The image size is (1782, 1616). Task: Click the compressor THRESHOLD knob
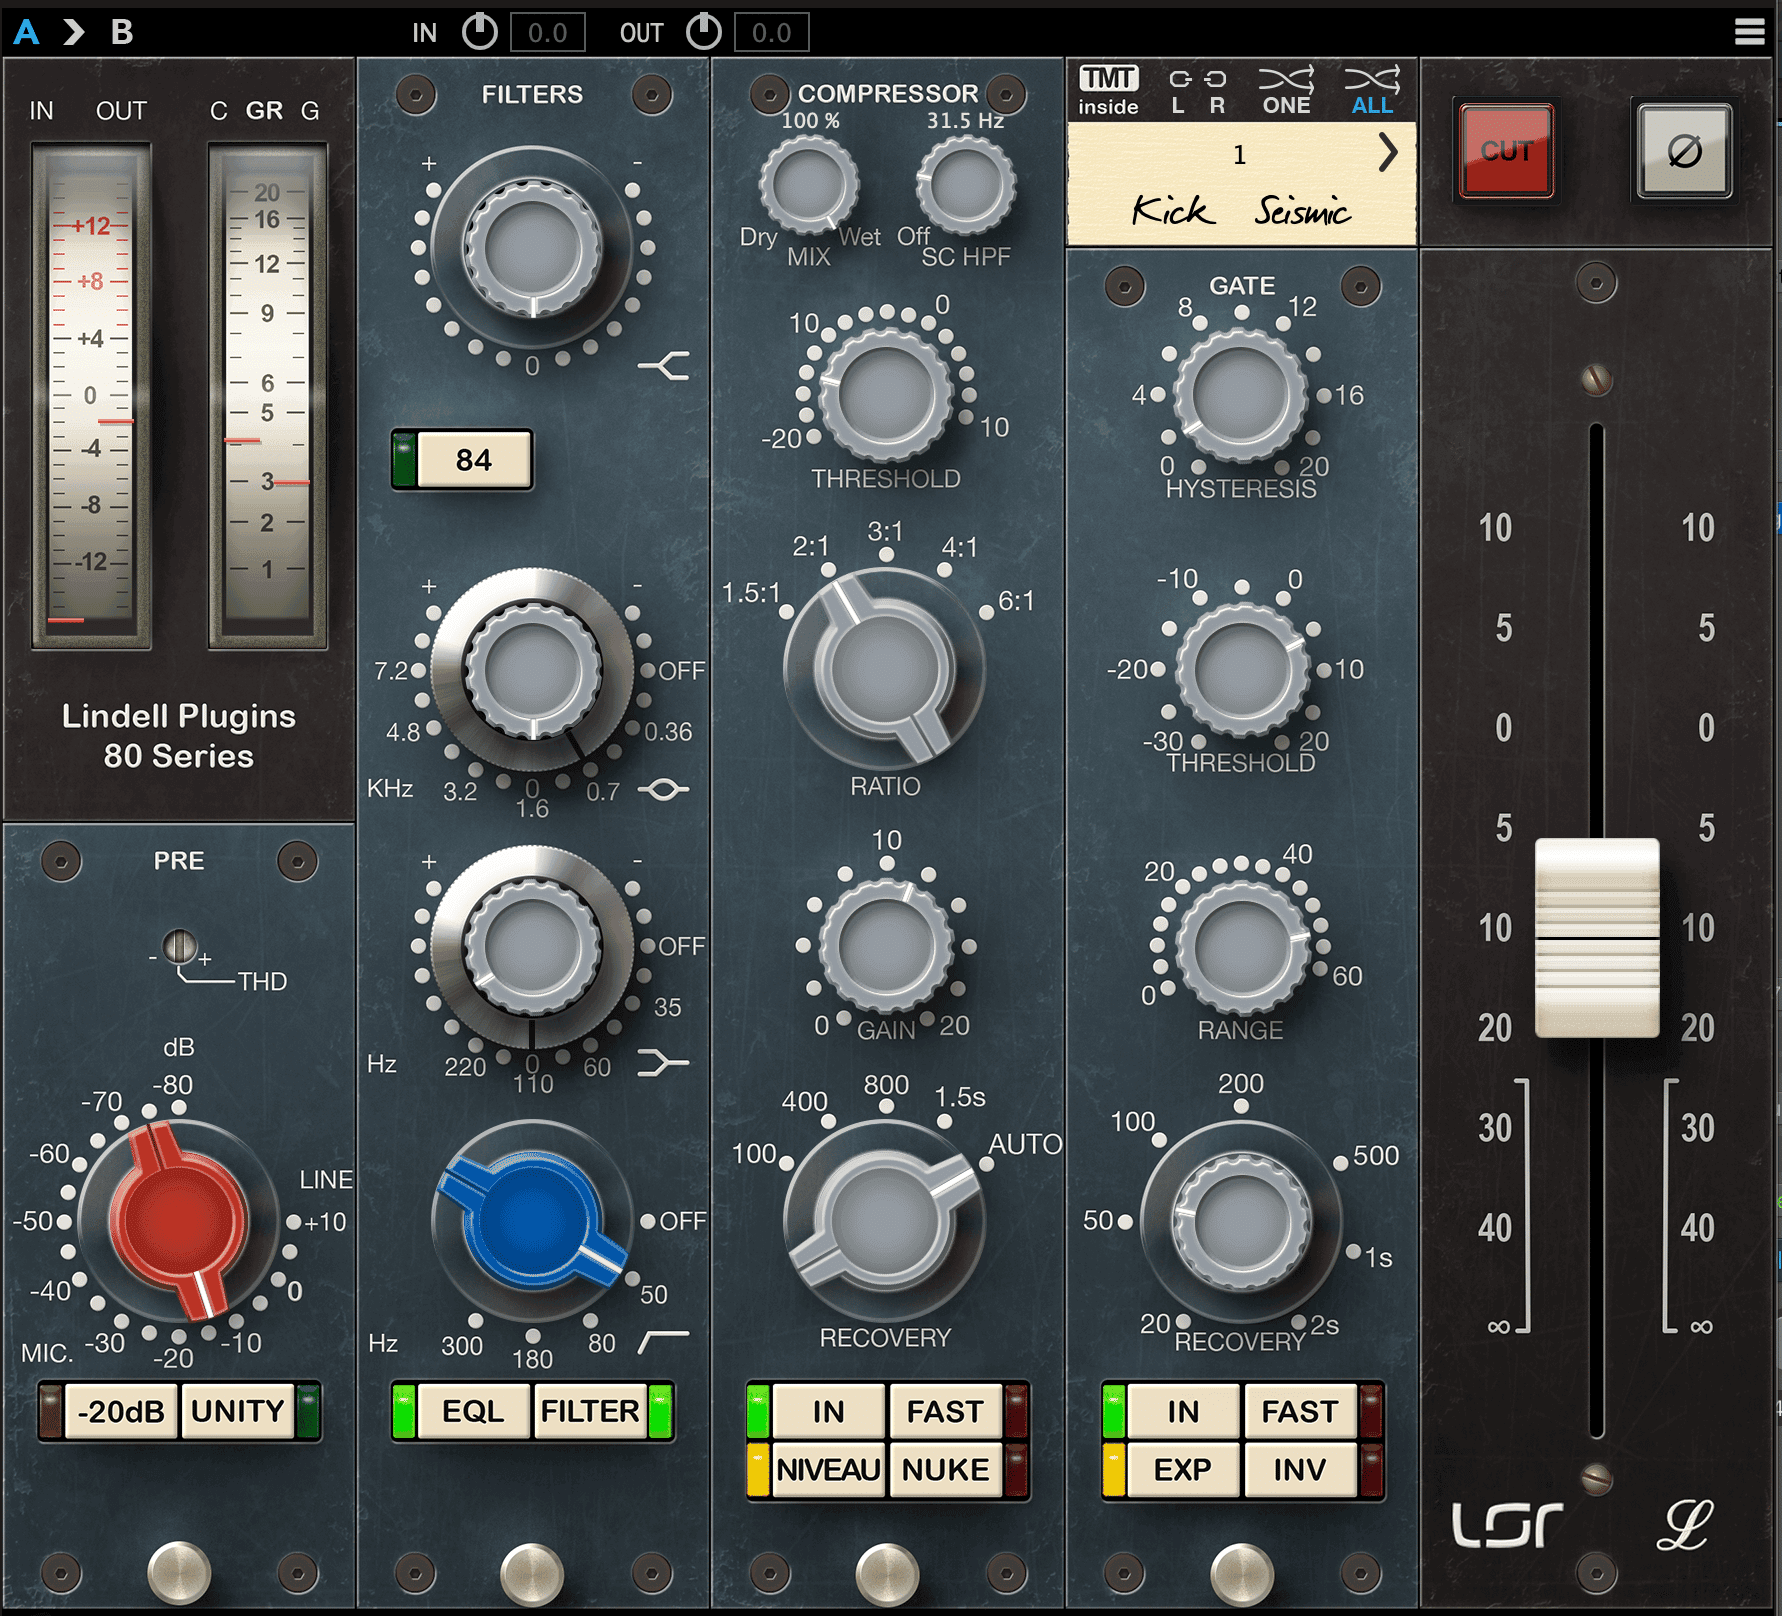tap(886, 395)
